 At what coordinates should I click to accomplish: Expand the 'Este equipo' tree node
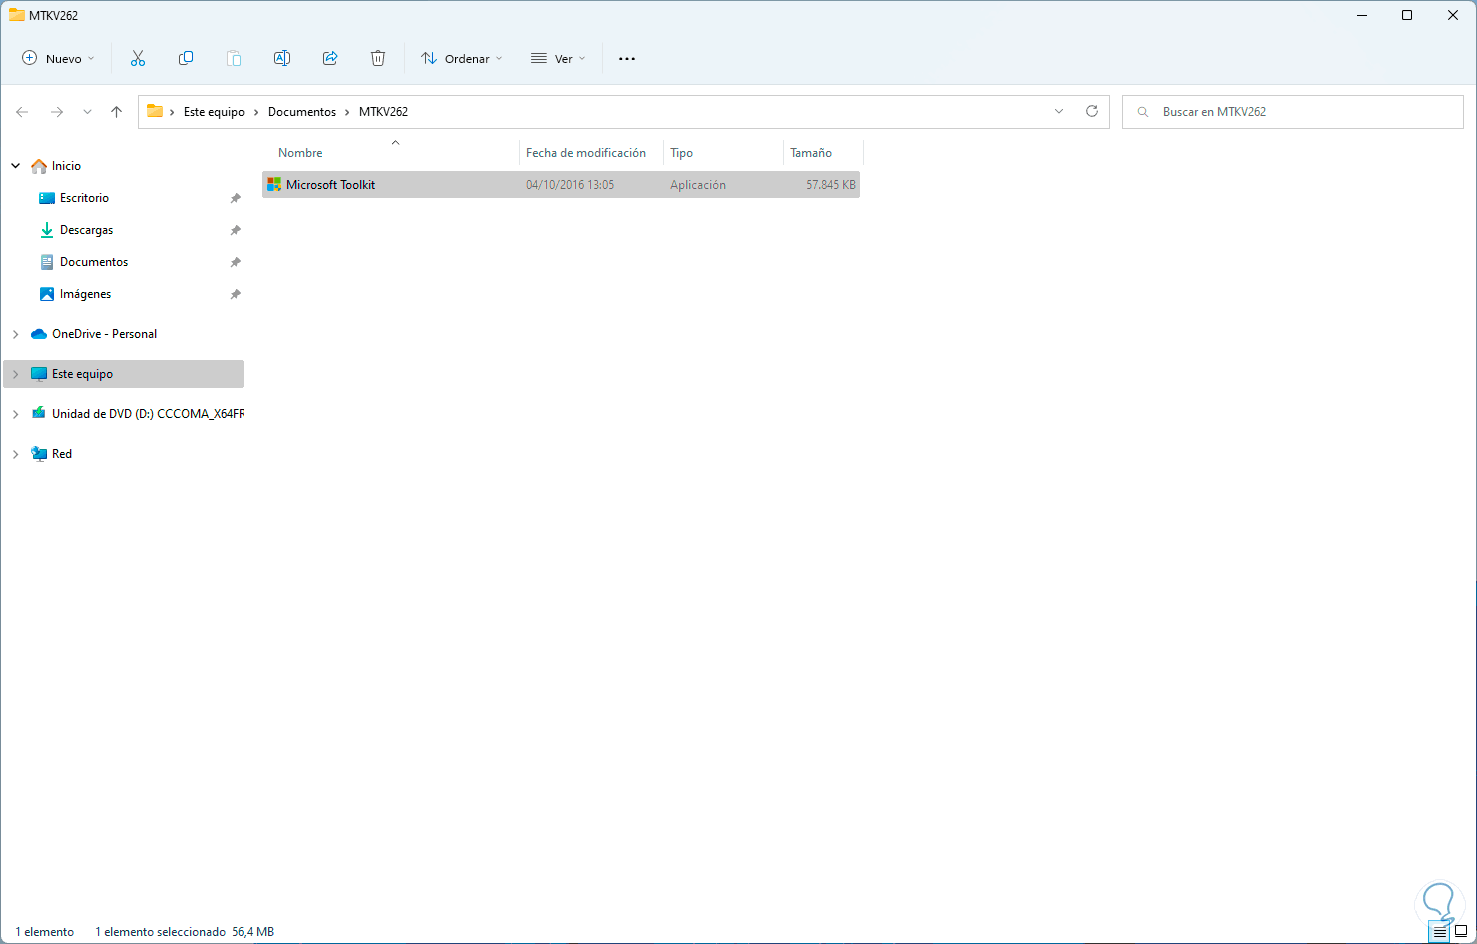[16, 374]
